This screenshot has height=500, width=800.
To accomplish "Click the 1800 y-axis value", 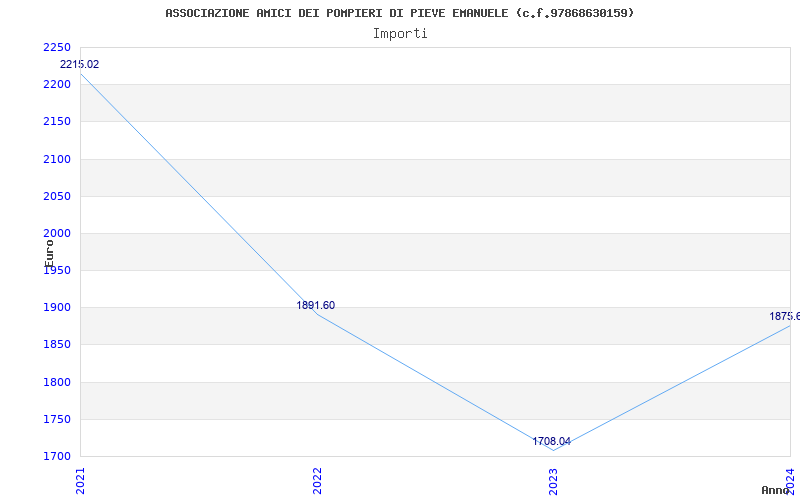I will point(57,382).
